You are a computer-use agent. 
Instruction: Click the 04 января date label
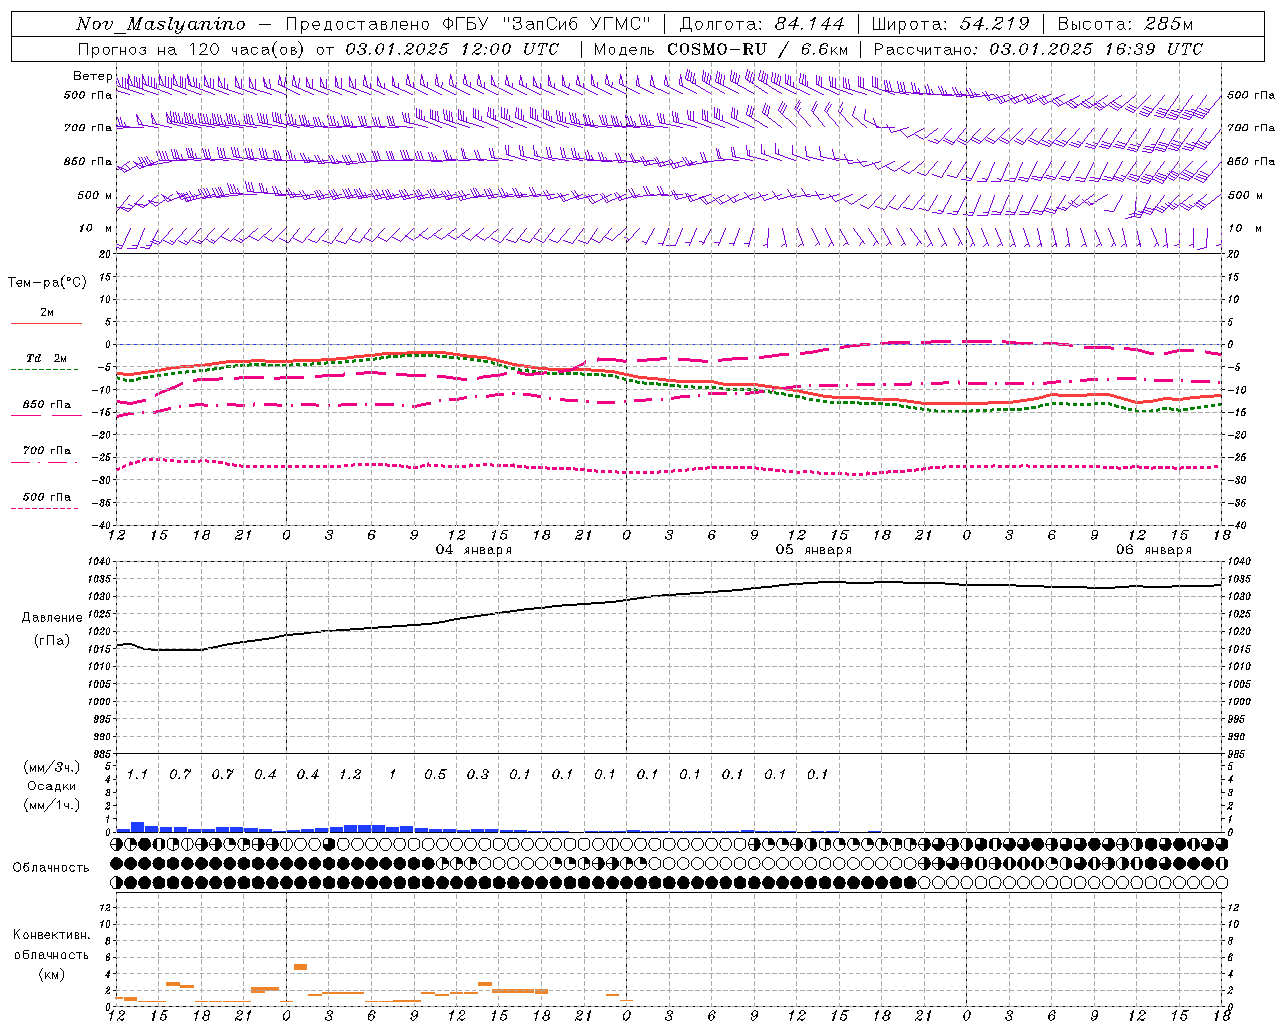click(x=474, y=550)
